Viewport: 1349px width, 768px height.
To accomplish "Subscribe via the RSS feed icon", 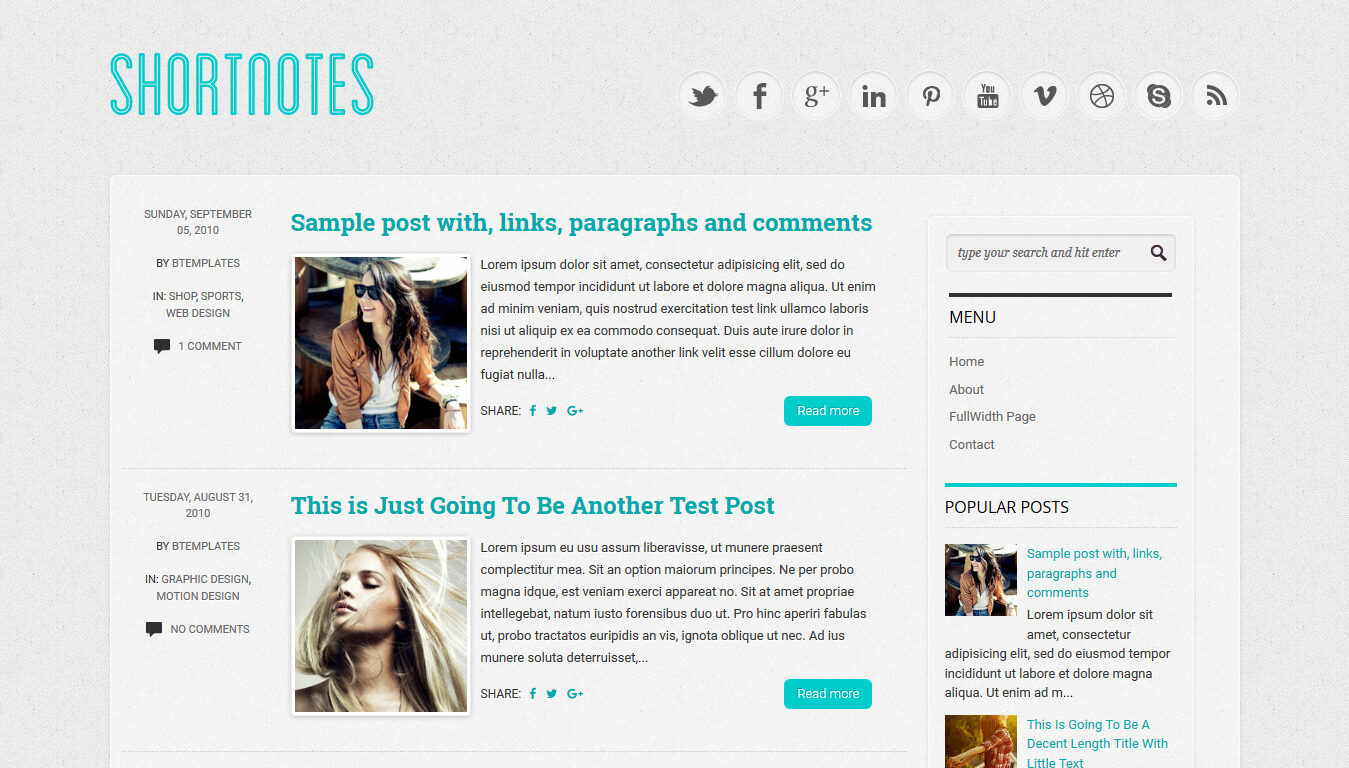I will [x=1216, y=96].
